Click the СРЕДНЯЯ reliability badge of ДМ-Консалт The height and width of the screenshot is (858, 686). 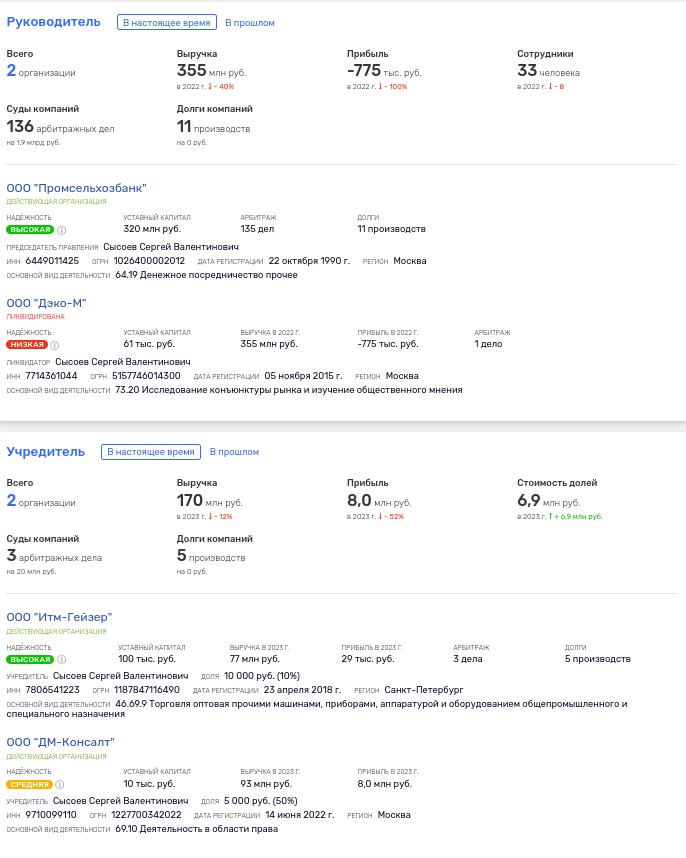point(30,784)
